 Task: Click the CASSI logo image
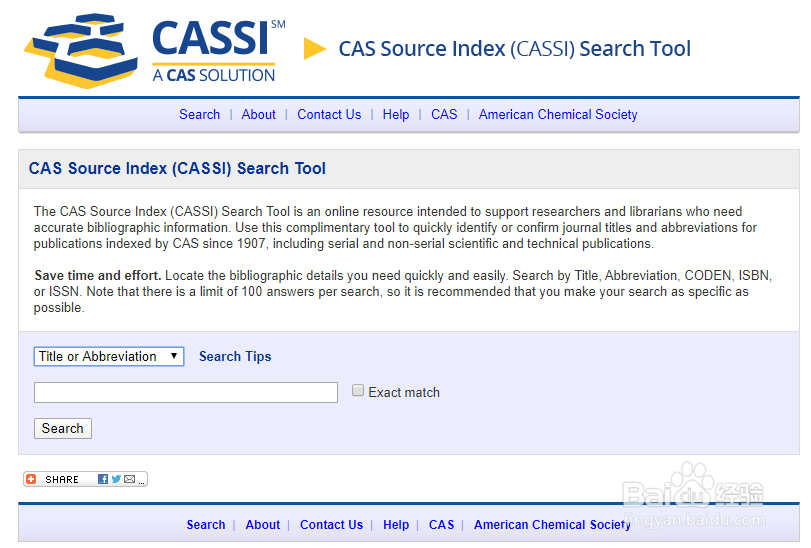(154, 51)
